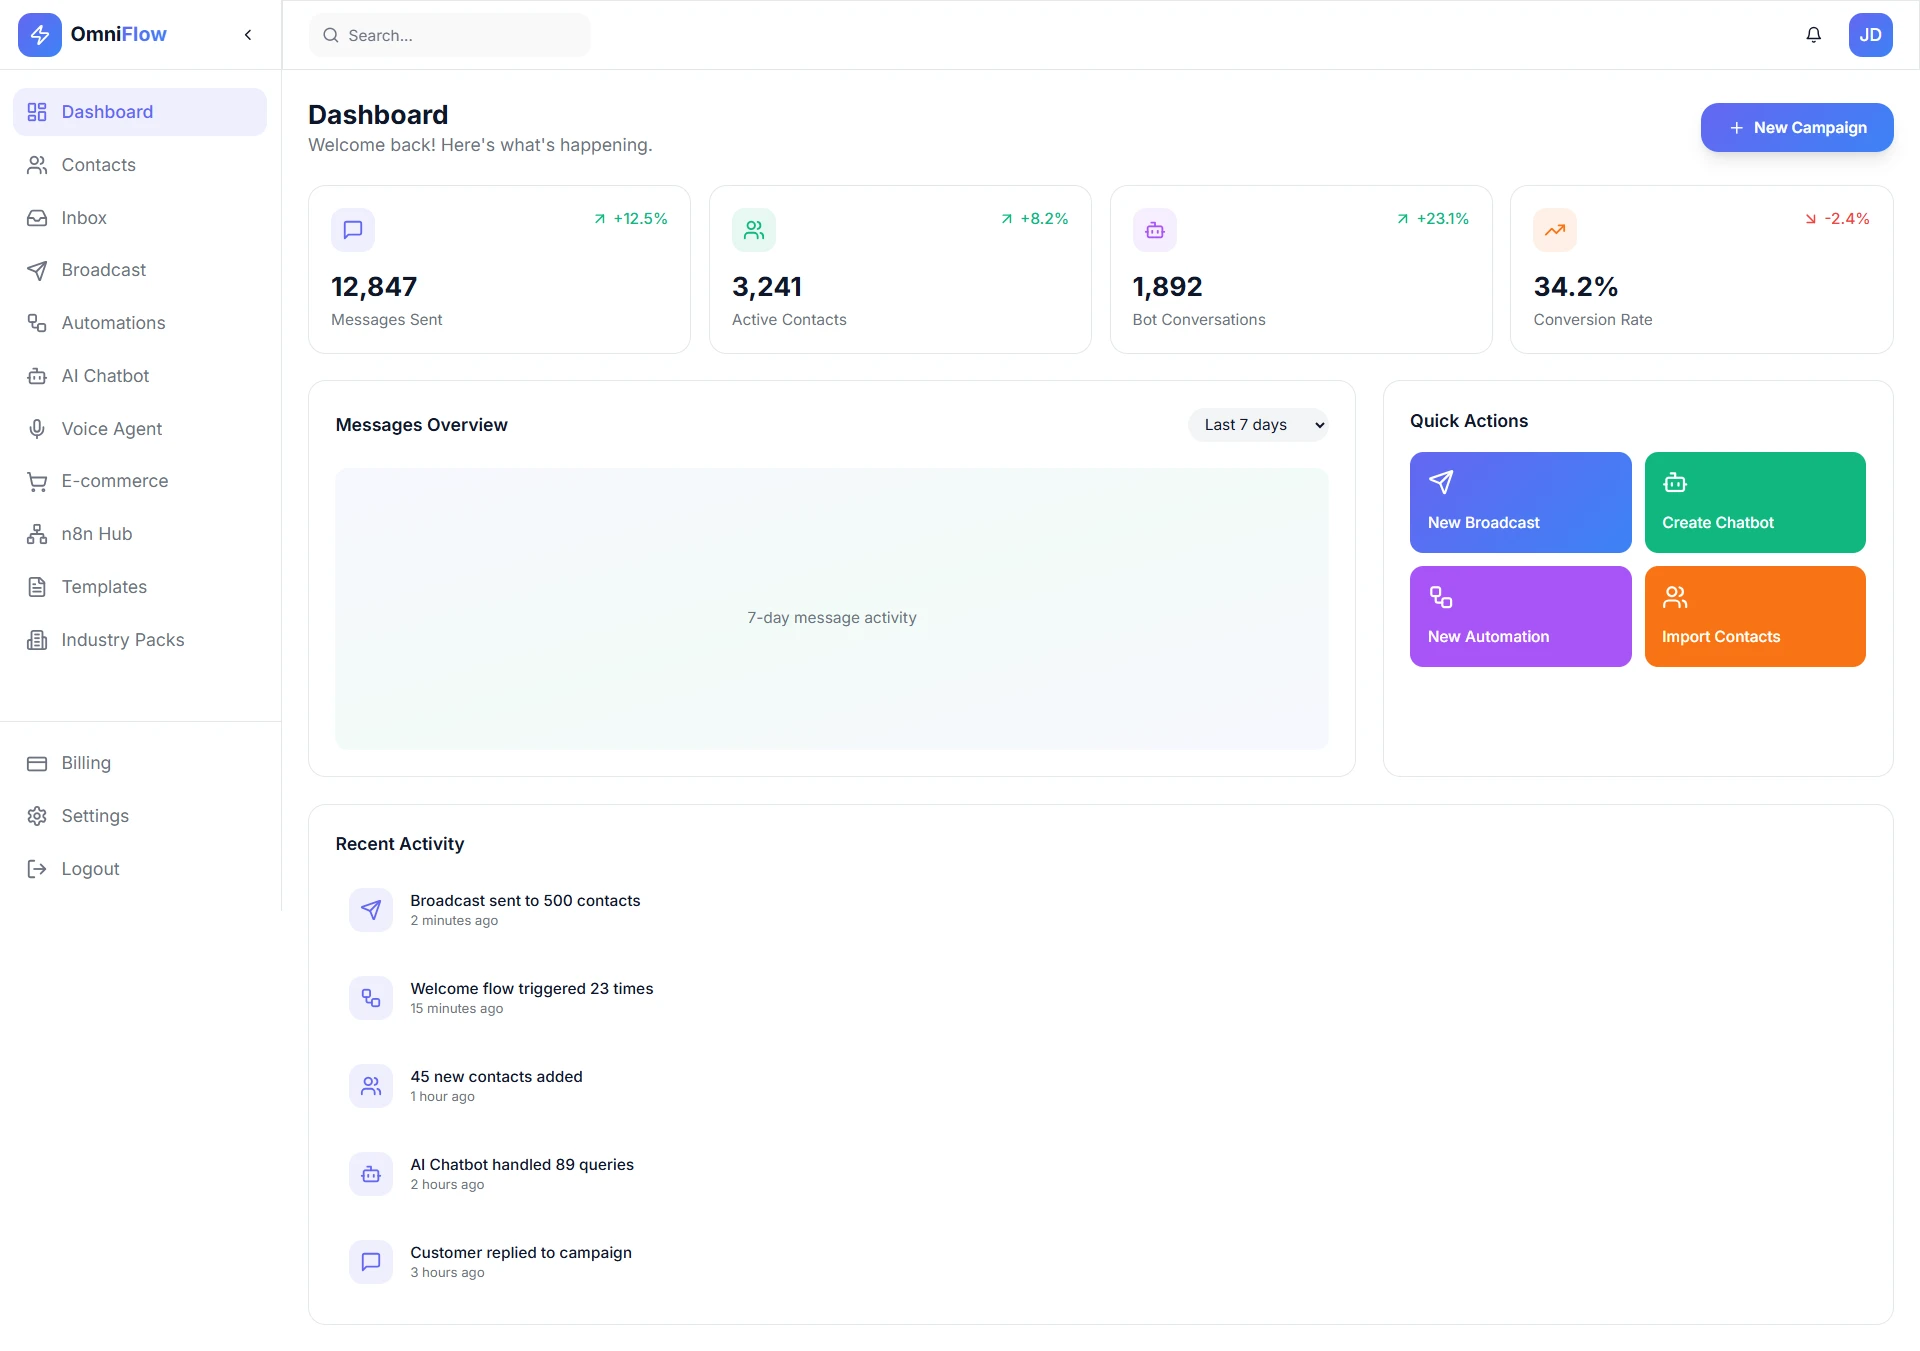Viewport: 1920px width, 1351px height.
Task: Focus the Search input field
Action: (x=450, y=35)
